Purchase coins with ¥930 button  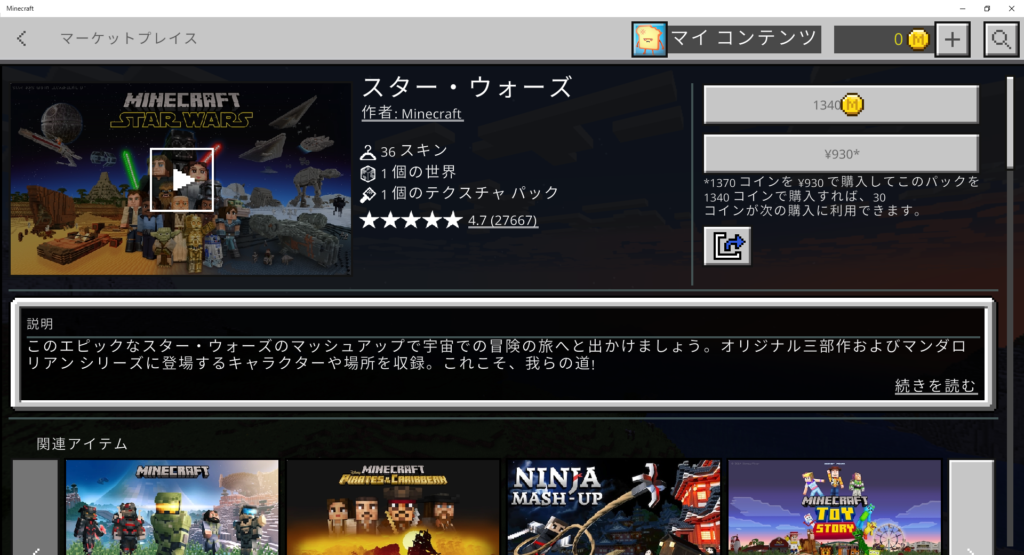click(x=840, y=153)
